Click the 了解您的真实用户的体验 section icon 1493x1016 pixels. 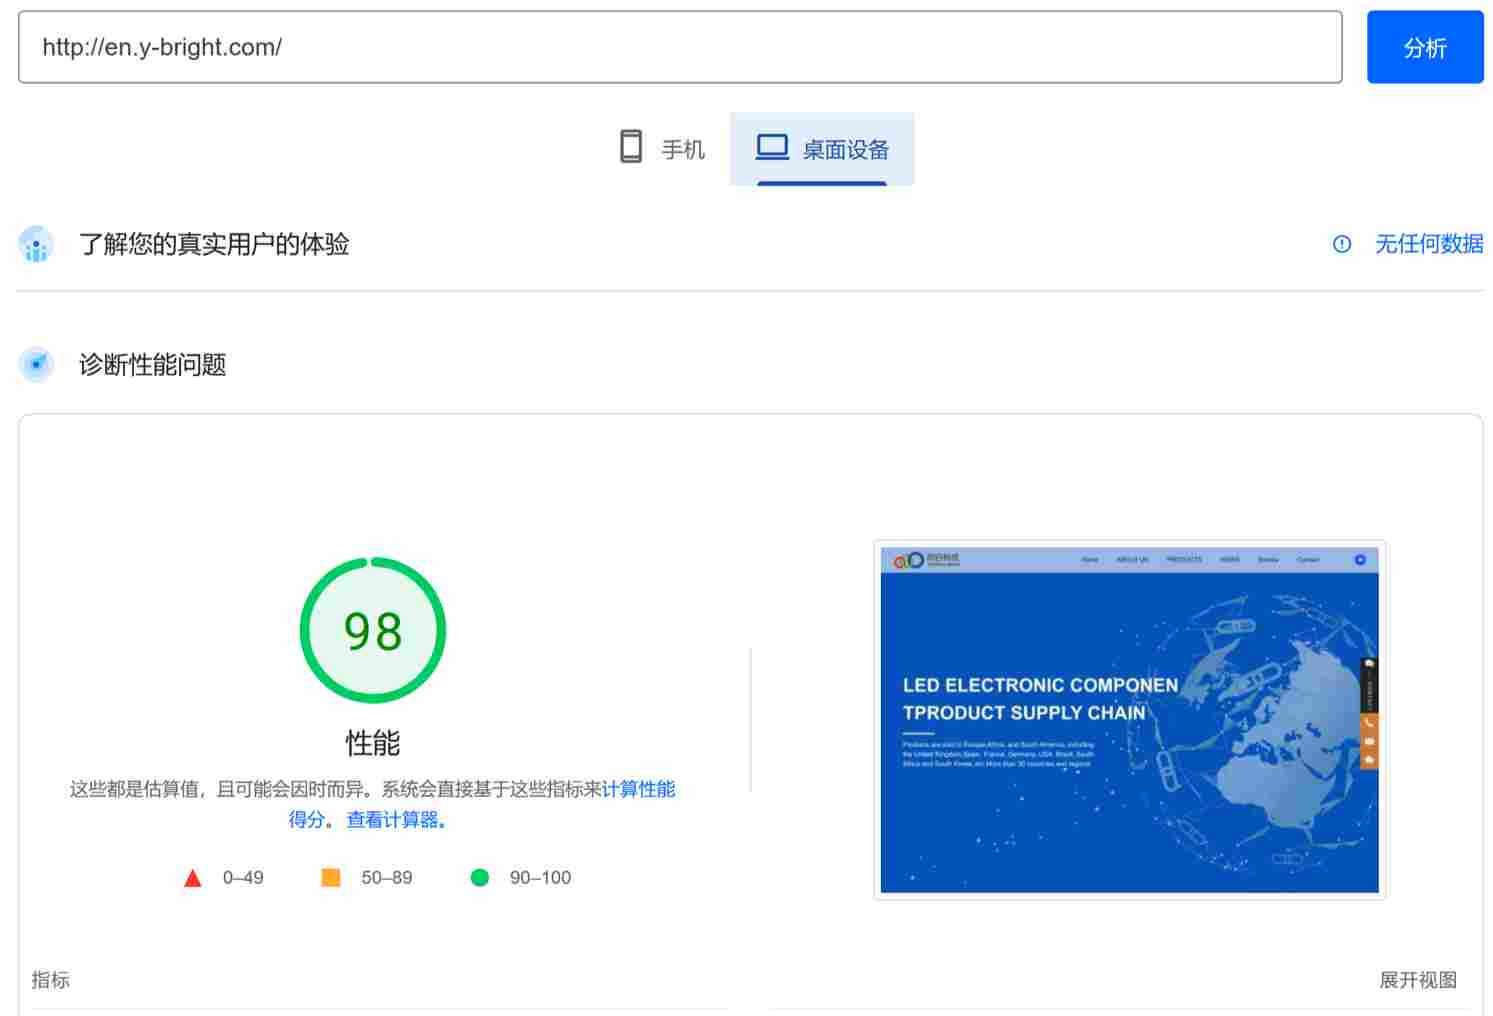coord(36,244)
